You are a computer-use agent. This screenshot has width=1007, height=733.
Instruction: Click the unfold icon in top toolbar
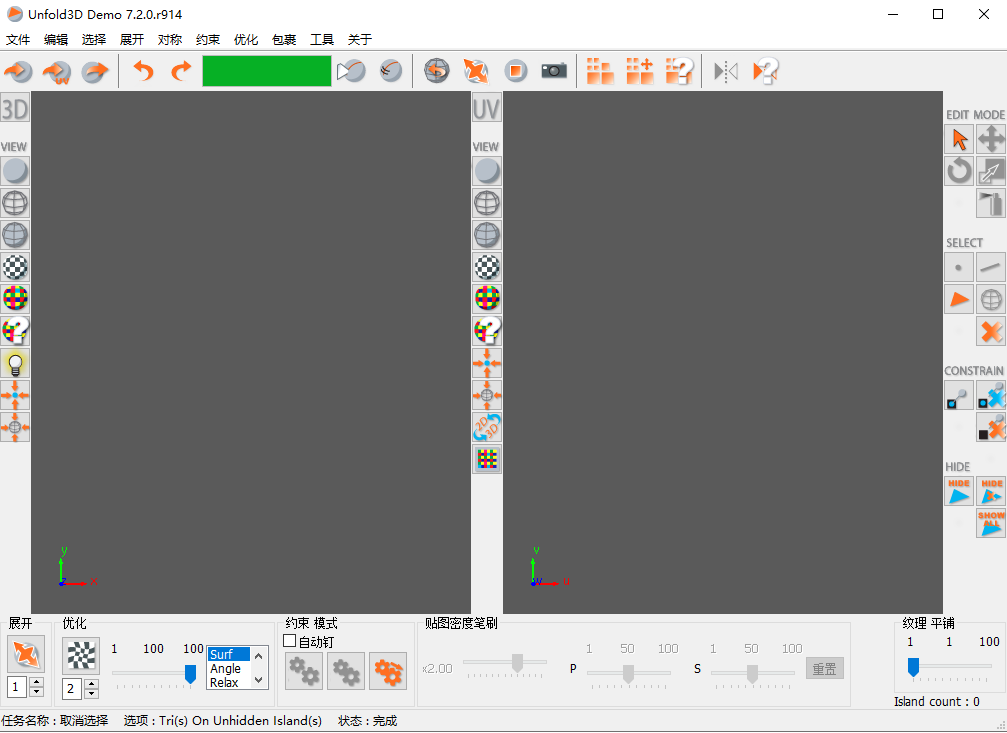pyautogui.click(x=476, y=71)
